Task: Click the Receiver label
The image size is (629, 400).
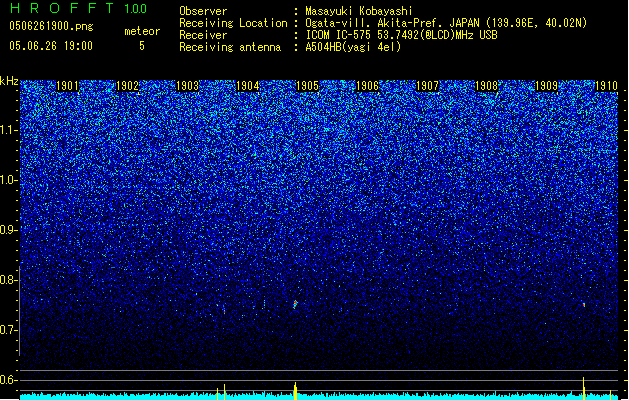Action: click(203, 35)
